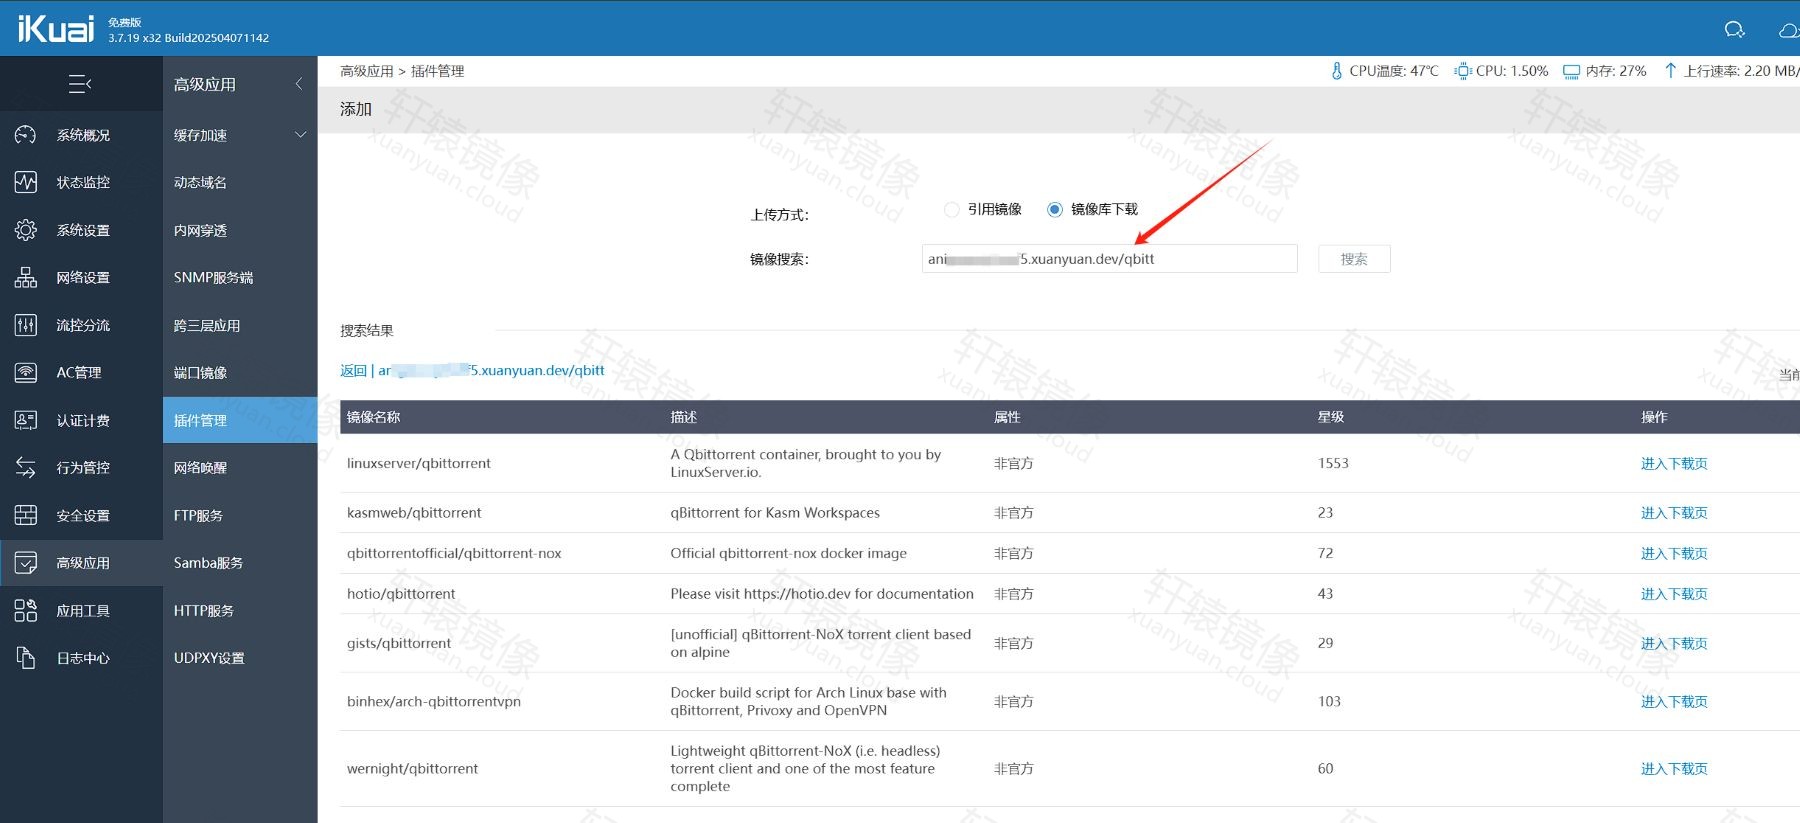Select 引用镜像 upload method

(x=951, y=209)
